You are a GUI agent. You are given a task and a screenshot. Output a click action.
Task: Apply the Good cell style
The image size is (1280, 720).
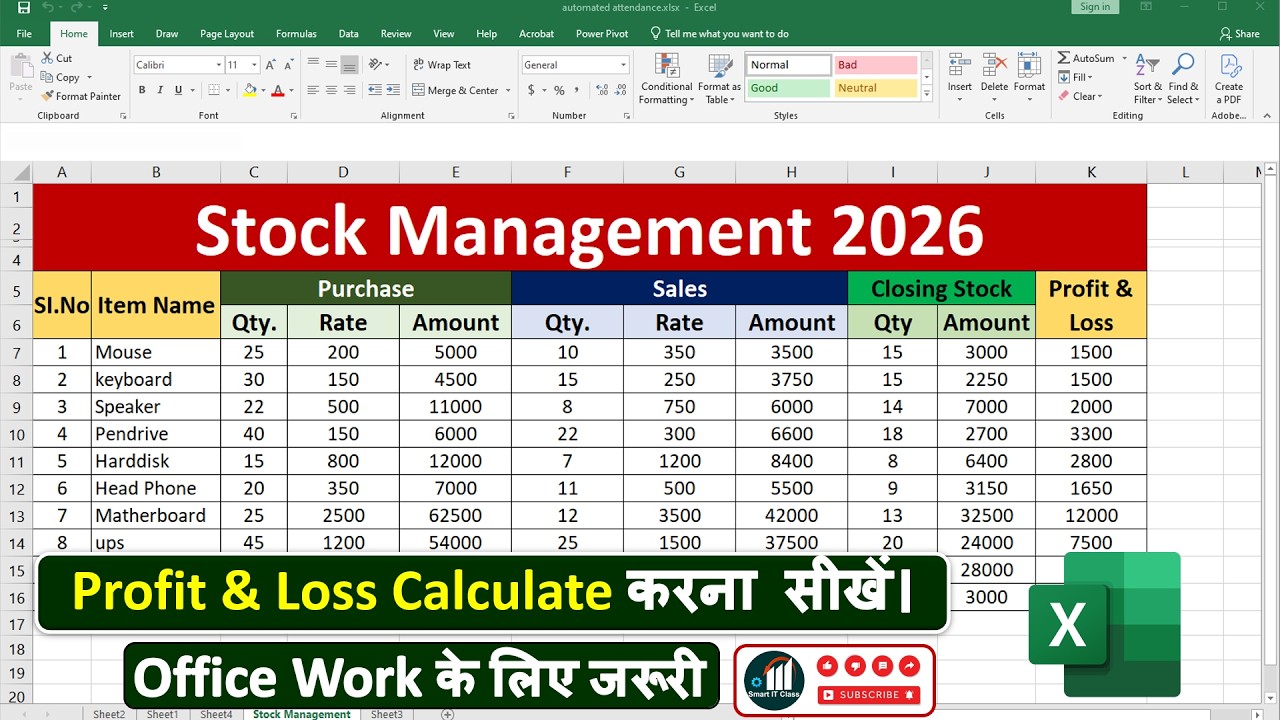click(789, 88)
